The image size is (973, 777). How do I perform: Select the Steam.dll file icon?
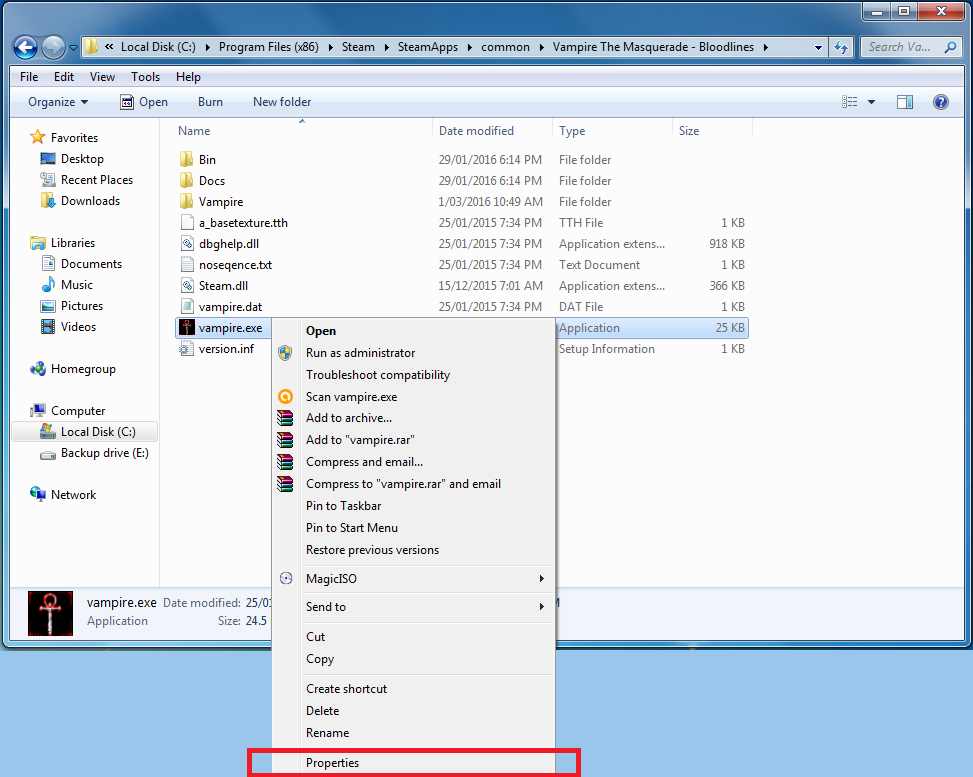(x=187, y=286)
